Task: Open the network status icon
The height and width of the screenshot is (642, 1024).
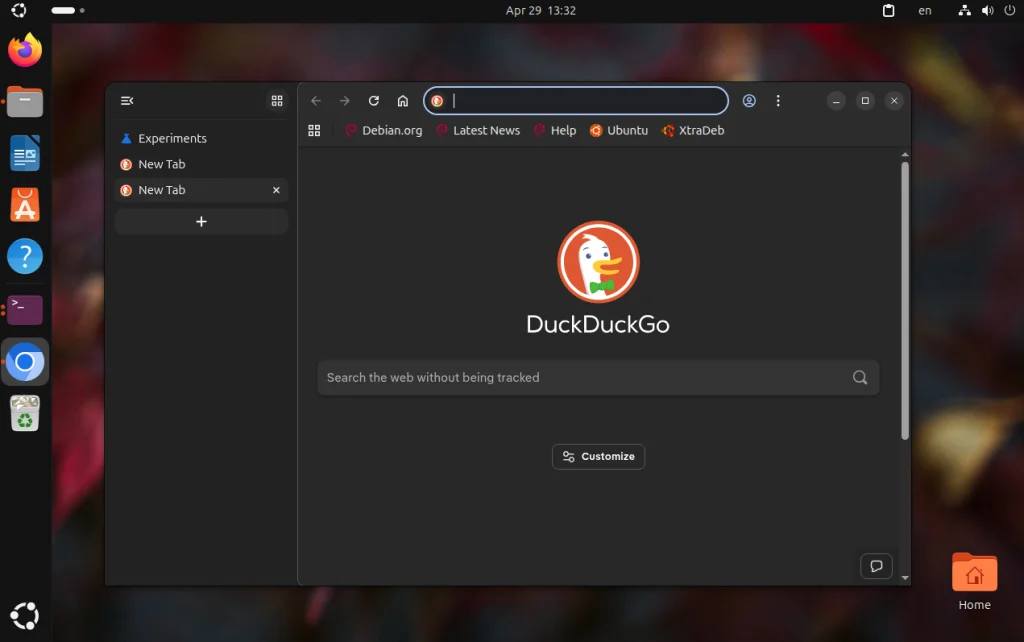Action: click(964, 10)
